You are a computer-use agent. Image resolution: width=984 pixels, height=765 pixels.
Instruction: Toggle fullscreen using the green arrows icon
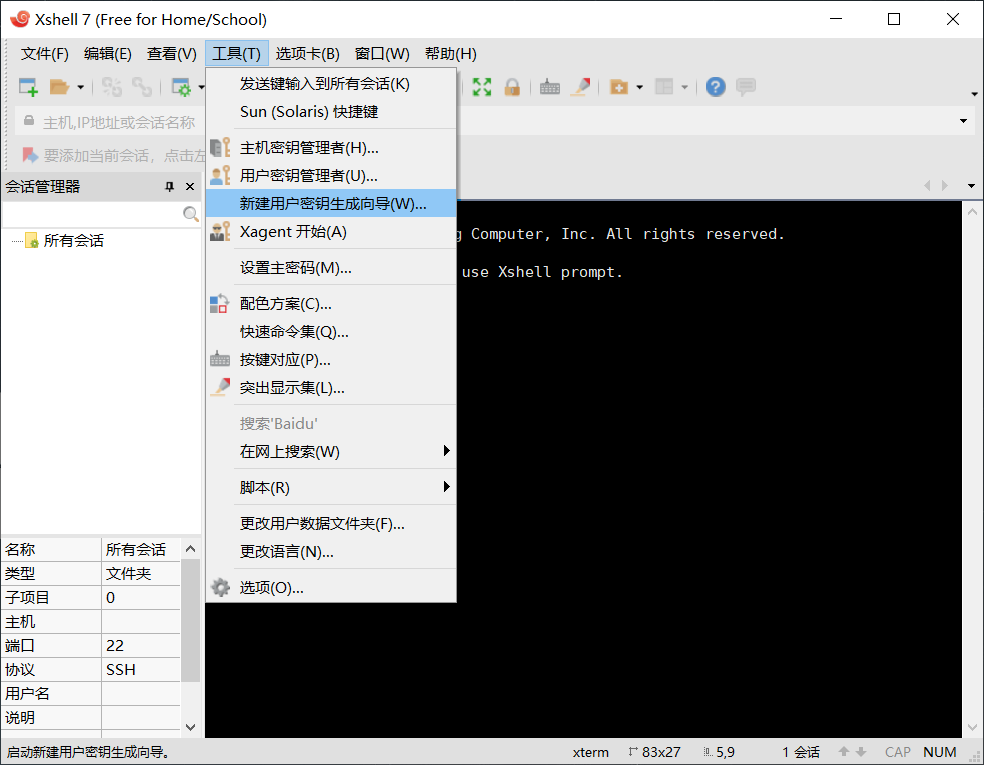[481, 87]
